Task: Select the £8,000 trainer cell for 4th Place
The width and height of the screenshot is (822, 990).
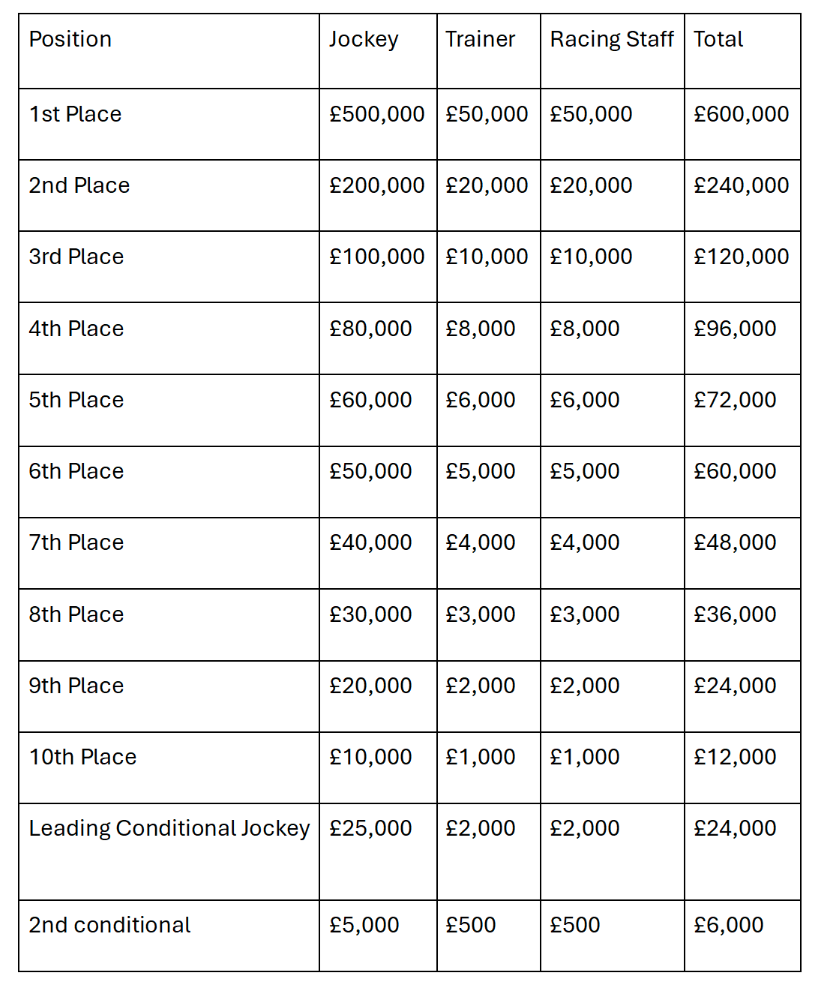Action: pyautogui.click(x=488, y=338)
